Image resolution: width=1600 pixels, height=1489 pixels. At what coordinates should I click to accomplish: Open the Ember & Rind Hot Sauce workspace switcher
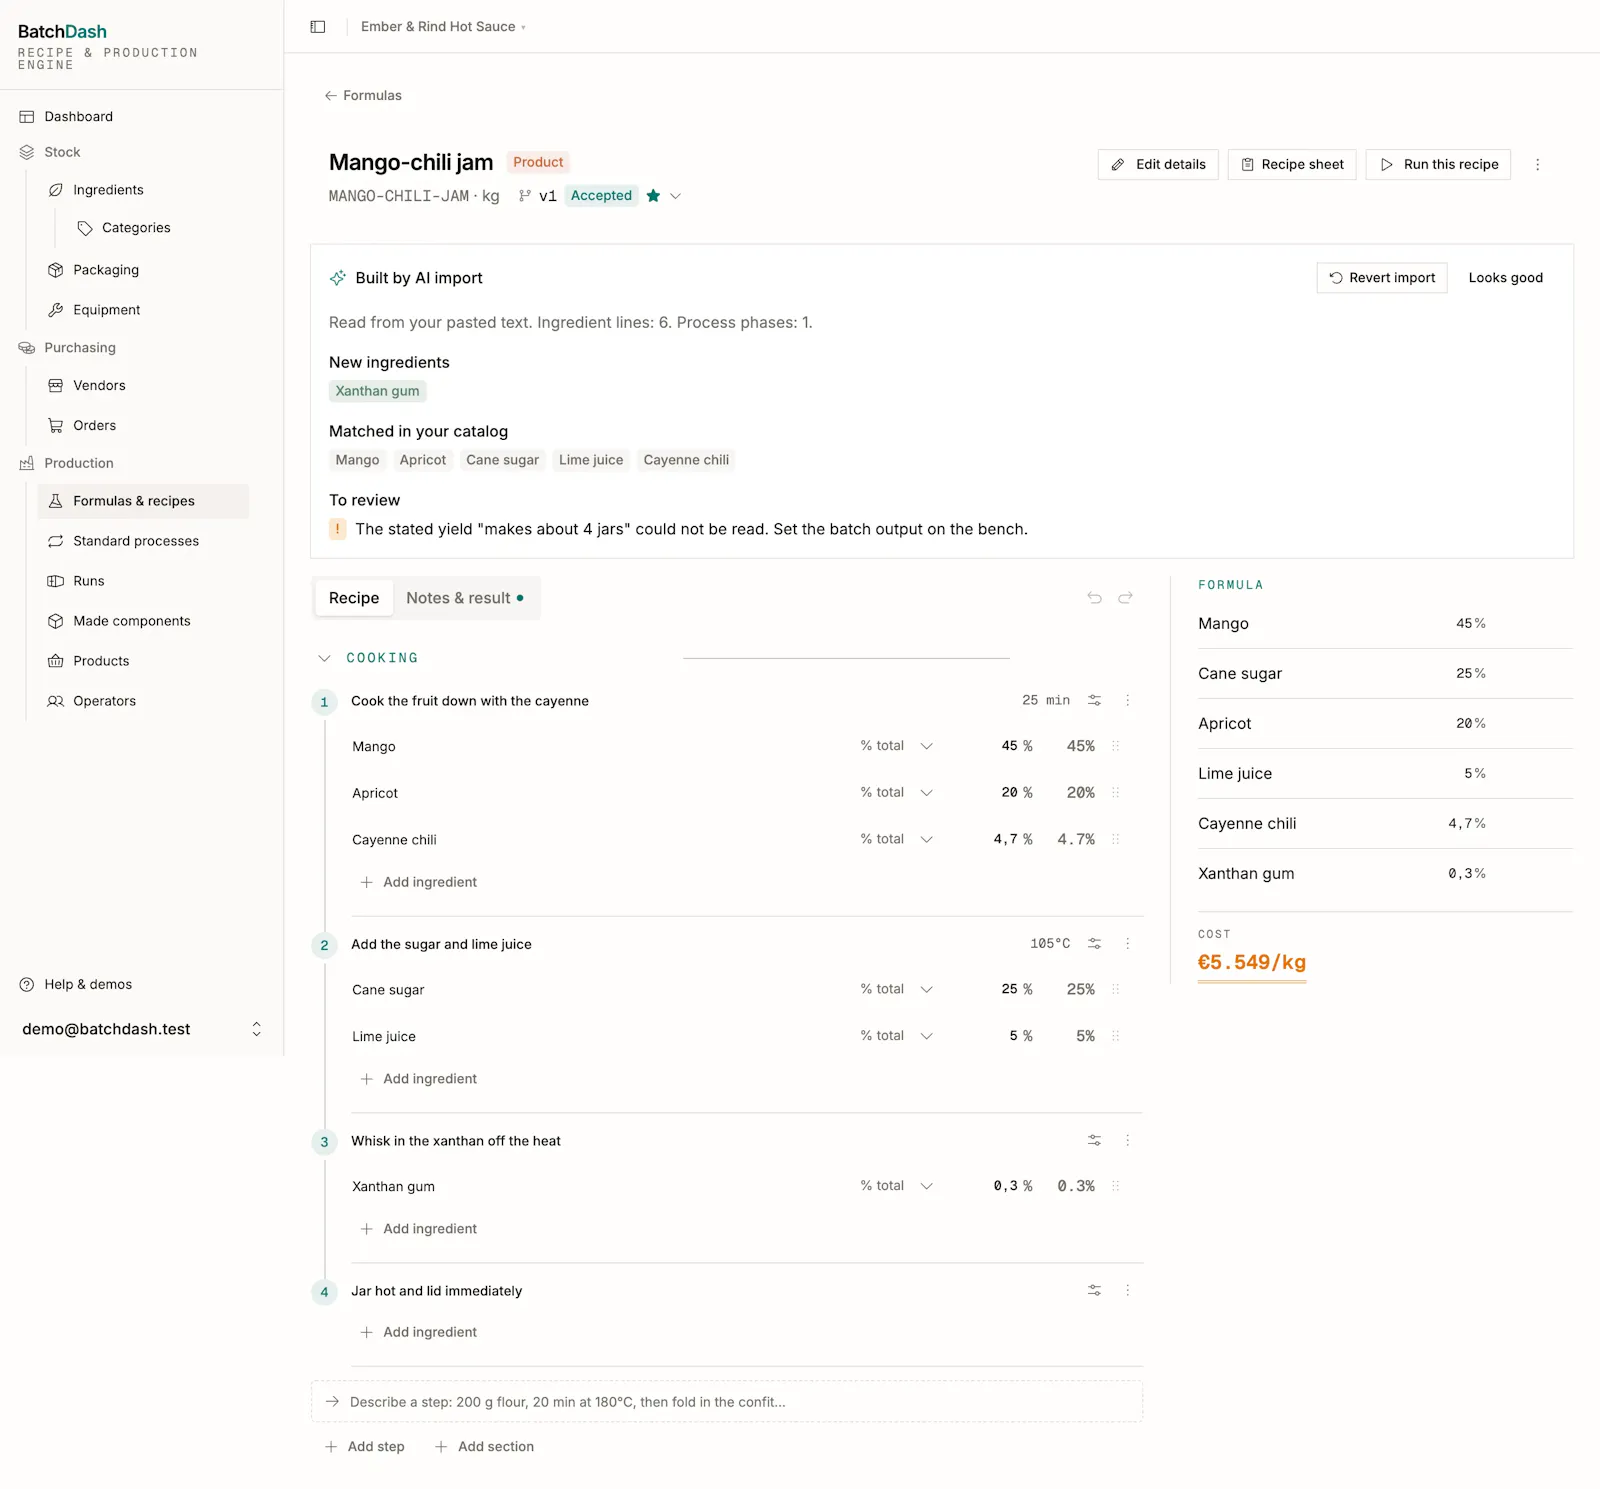(443, 27)
